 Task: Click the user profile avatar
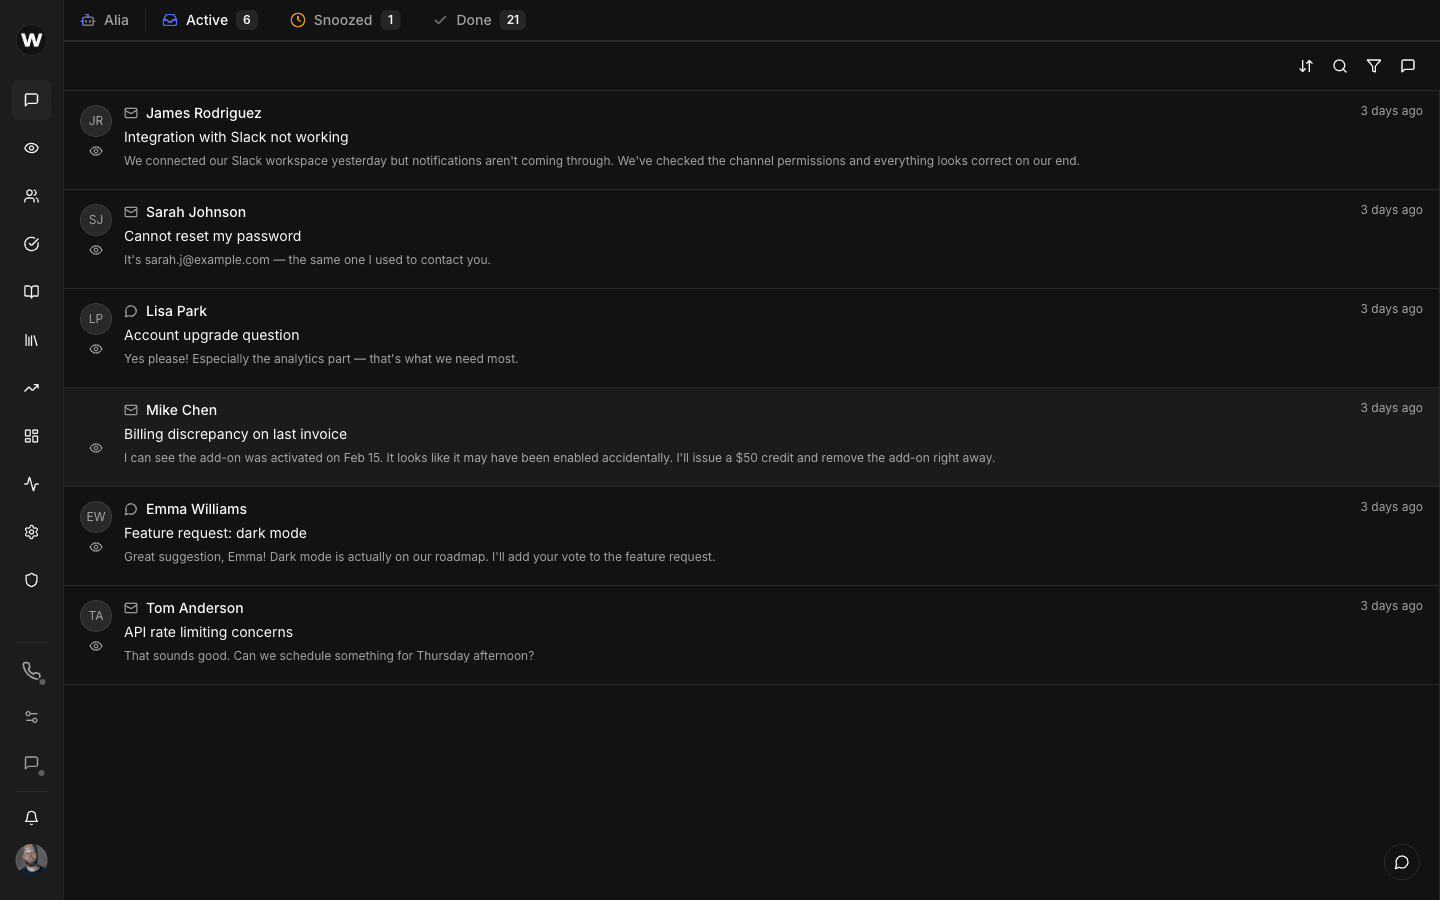32,859
